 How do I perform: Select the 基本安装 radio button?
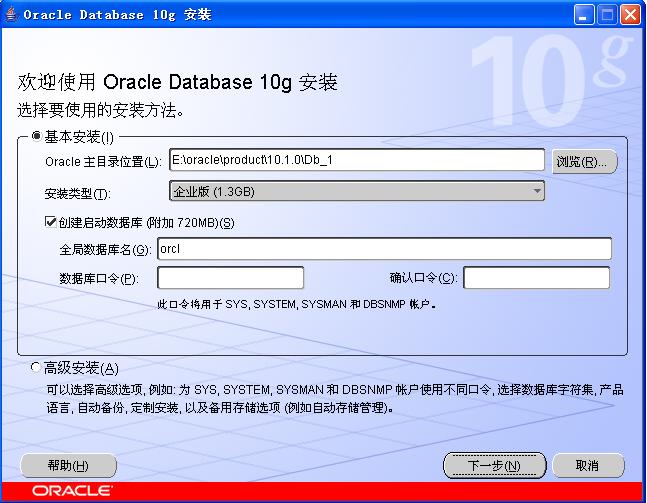[x=37, y=136]
